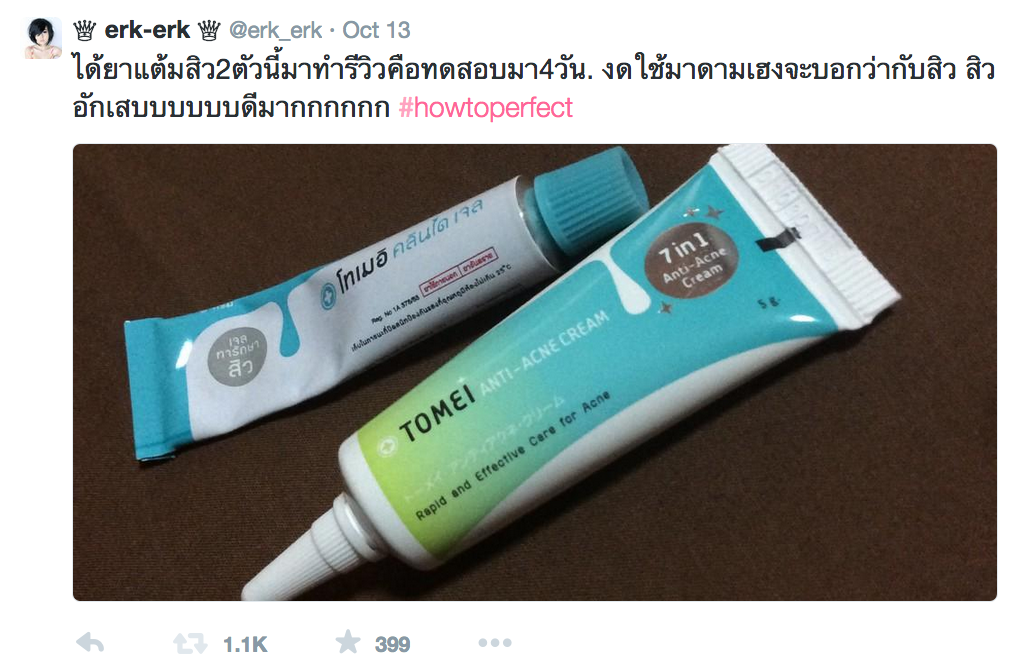The height and width of the screenshot is (671, 1013).
Task: Enlarge the attached acne cream photo
Action: tap(534, 372)
